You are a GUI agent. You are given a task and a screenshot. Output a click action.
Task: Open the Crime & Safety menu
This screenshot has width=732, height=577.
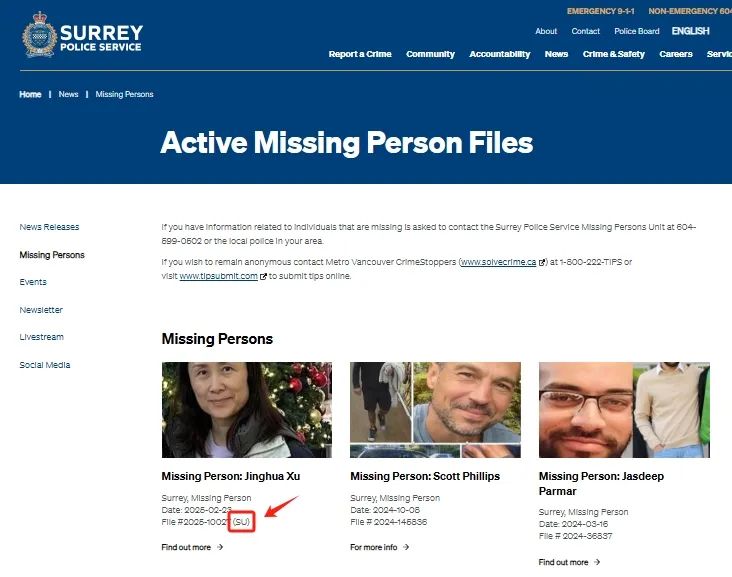click(x=614, y=54)
